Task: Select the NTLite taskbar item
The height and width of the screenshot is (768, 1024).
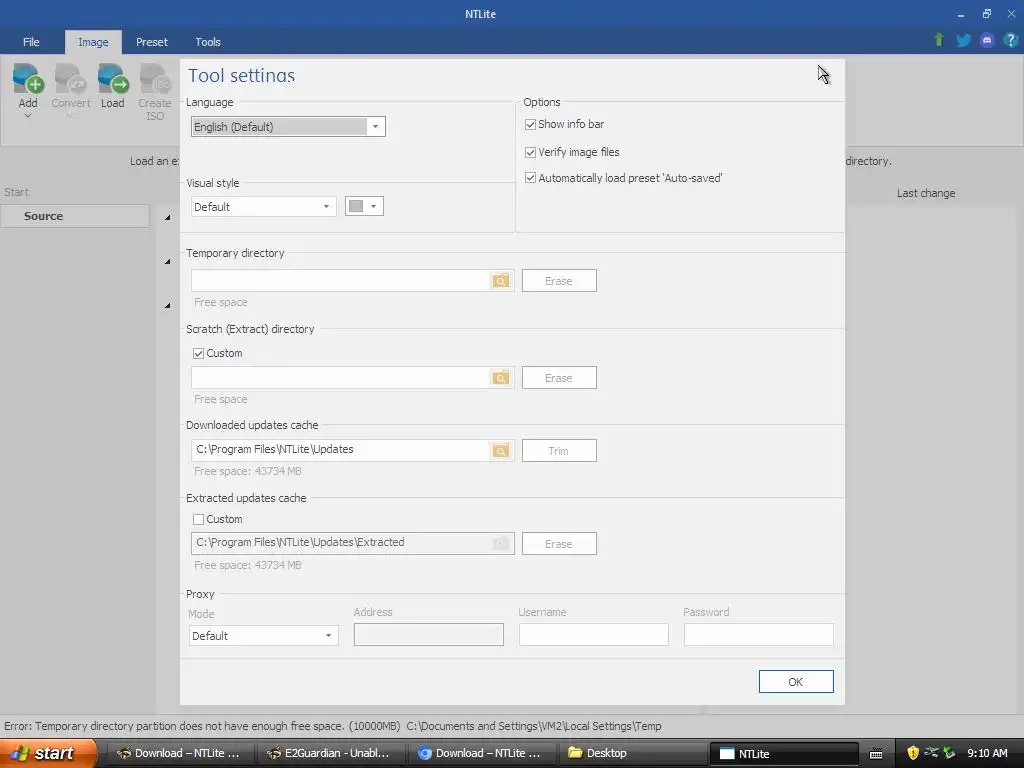Action: pos(783,753)
